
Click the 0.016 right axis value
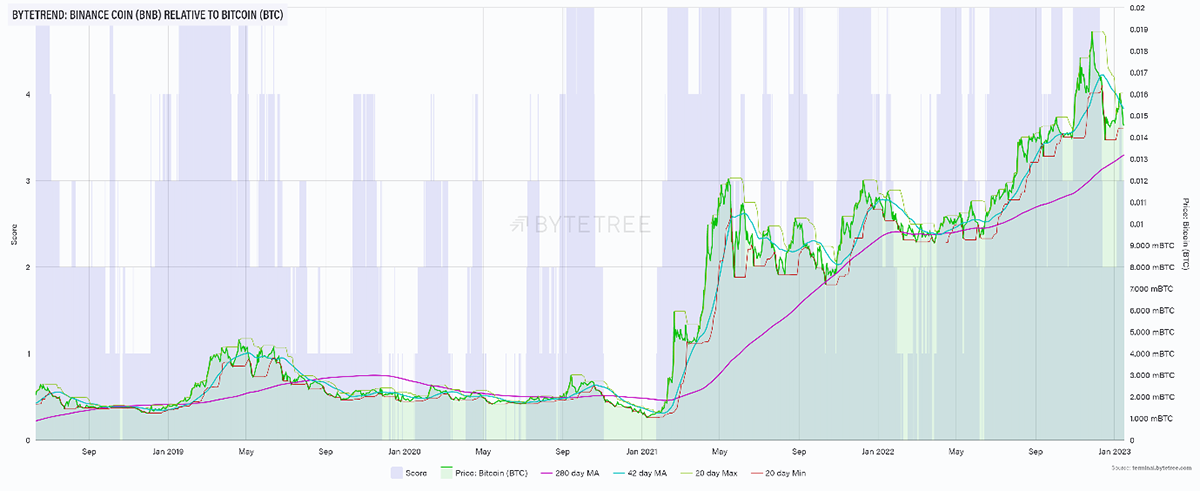pyautogui.click(x=1141, y=94)
